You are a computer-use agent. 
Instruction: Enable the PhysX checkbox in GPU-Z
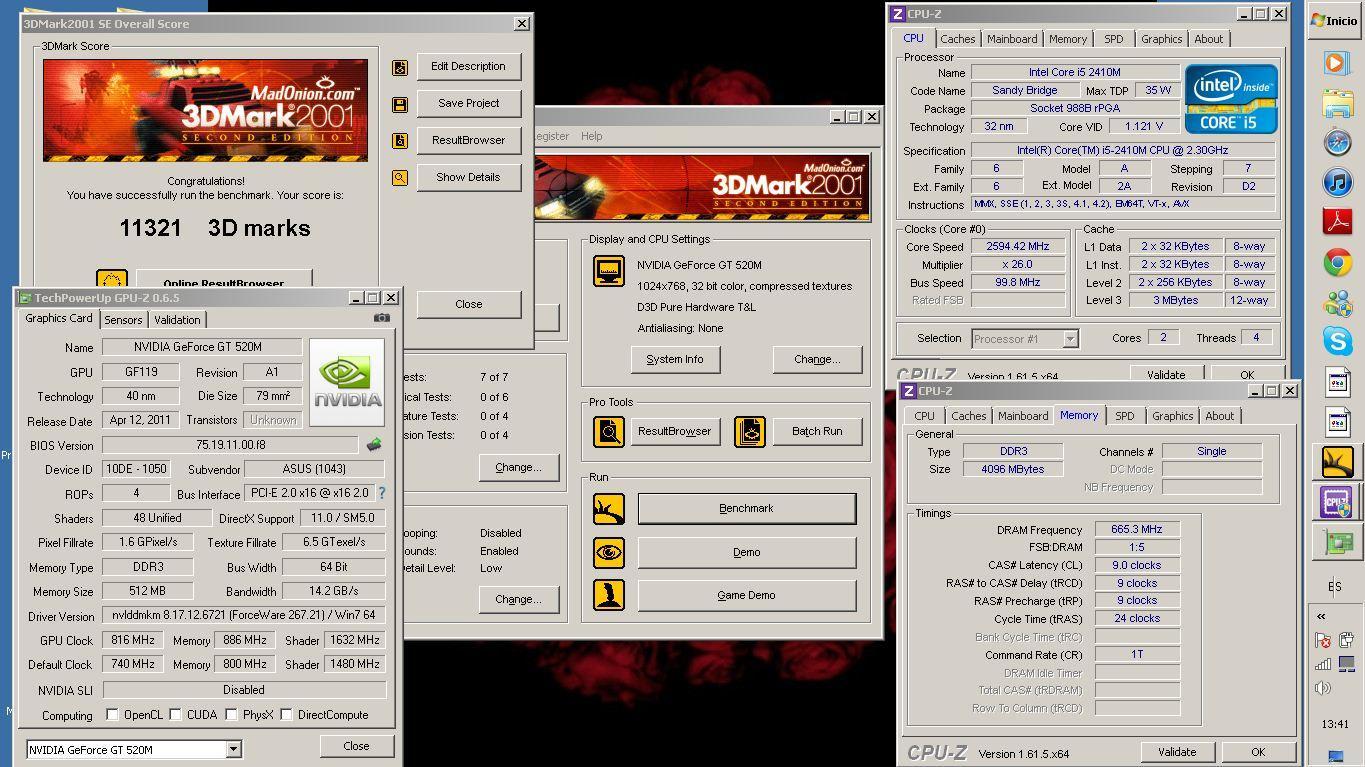(231, 715)
